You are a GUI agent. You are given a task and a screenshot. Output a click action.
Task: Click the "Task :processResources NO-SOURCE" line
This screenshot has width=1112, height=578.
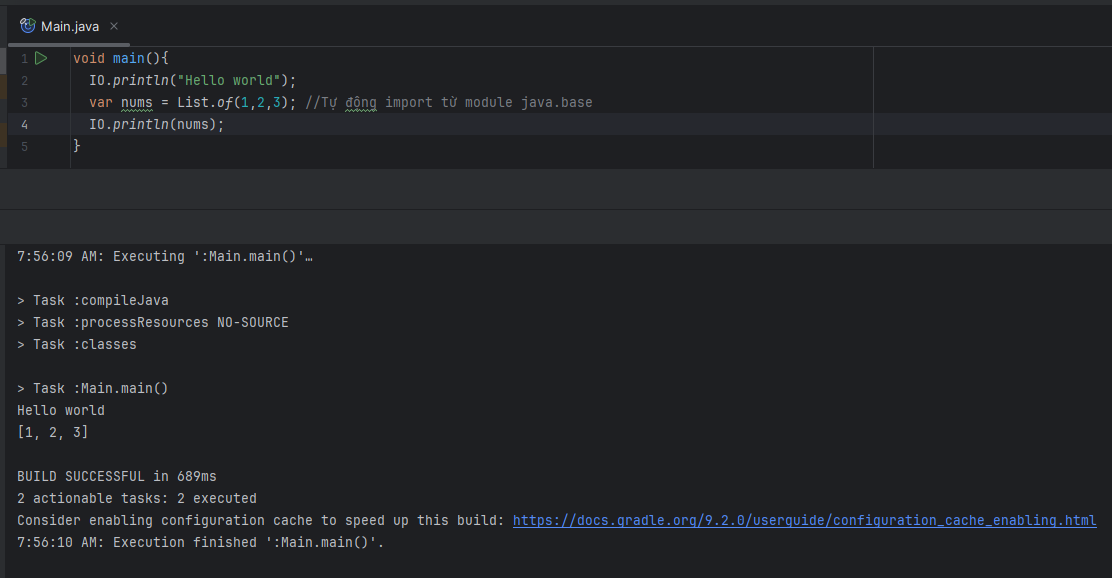[x=152, y=322]
